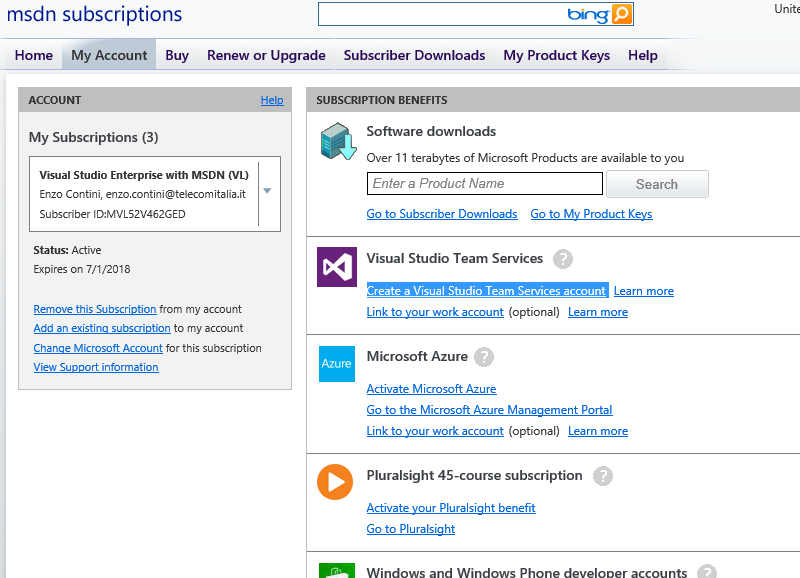Image resolution: width=800 pixels, height=578 pixels.
Task: Click the blue Azure logo tile
Action: (x=336, y=364)
